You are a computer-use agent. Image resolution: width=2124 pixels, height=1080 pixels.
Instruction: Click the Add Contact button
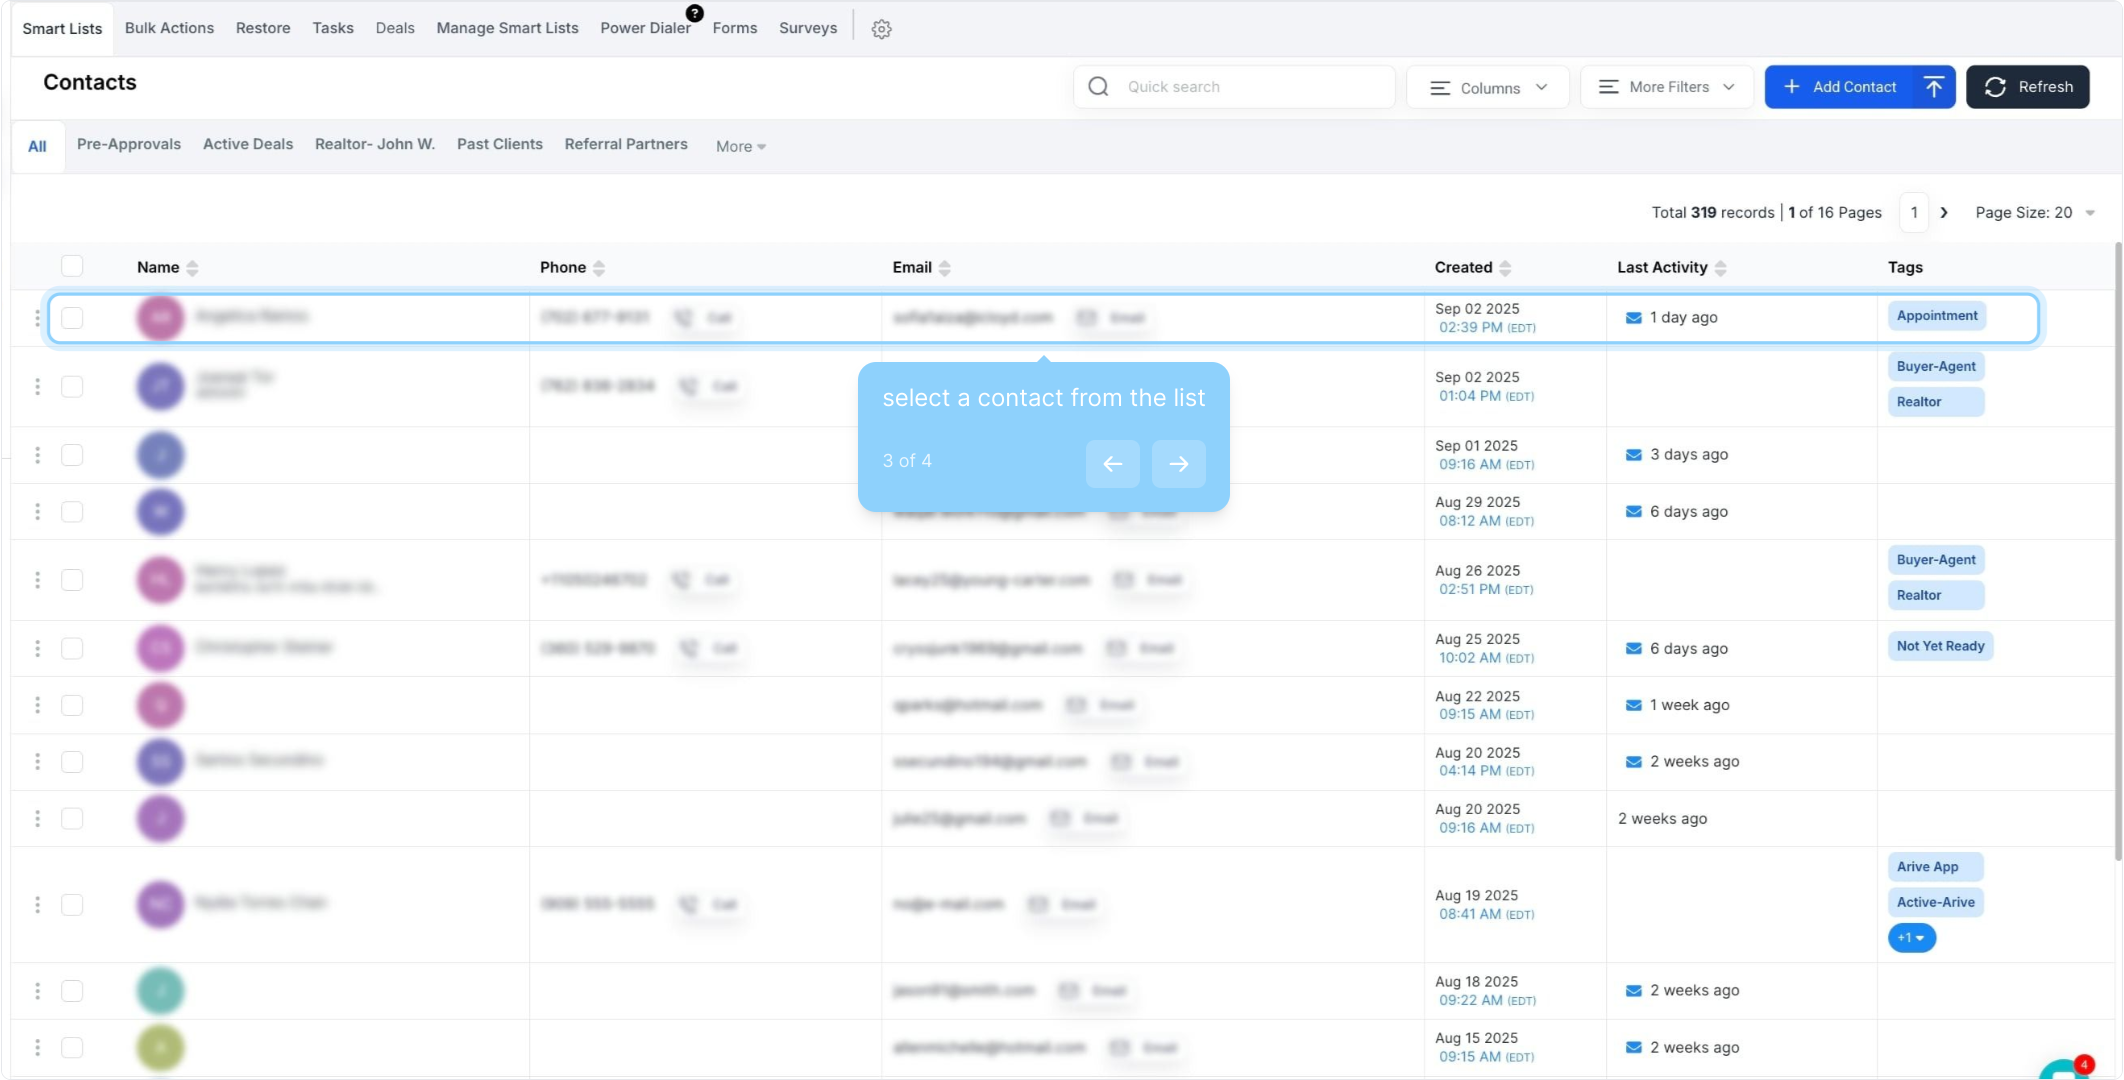point(1840,87)
